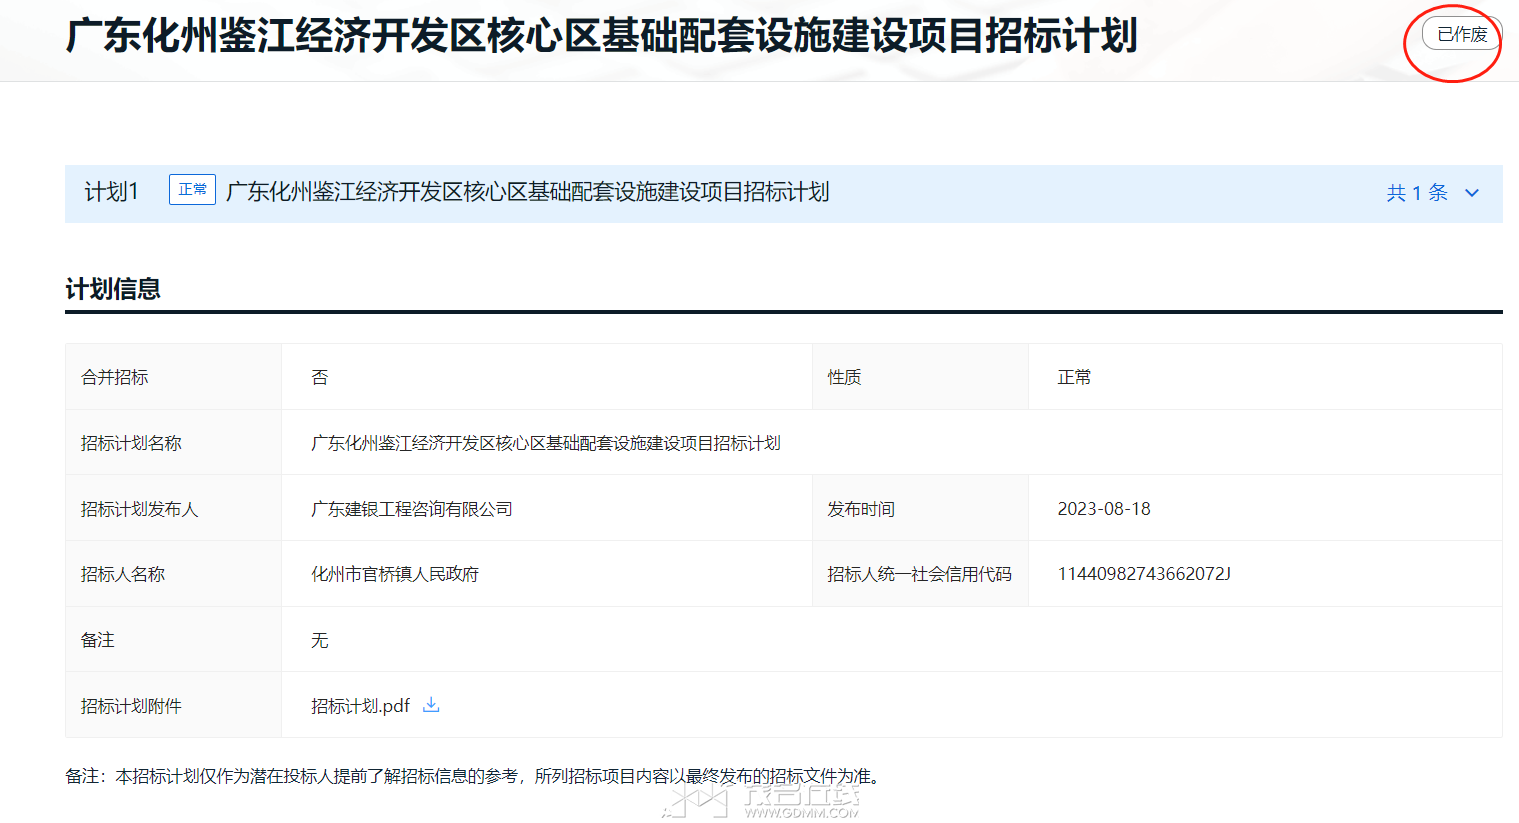Click the 备注 value 无
Screen dimensions: 1519x823
pos(320,640)
